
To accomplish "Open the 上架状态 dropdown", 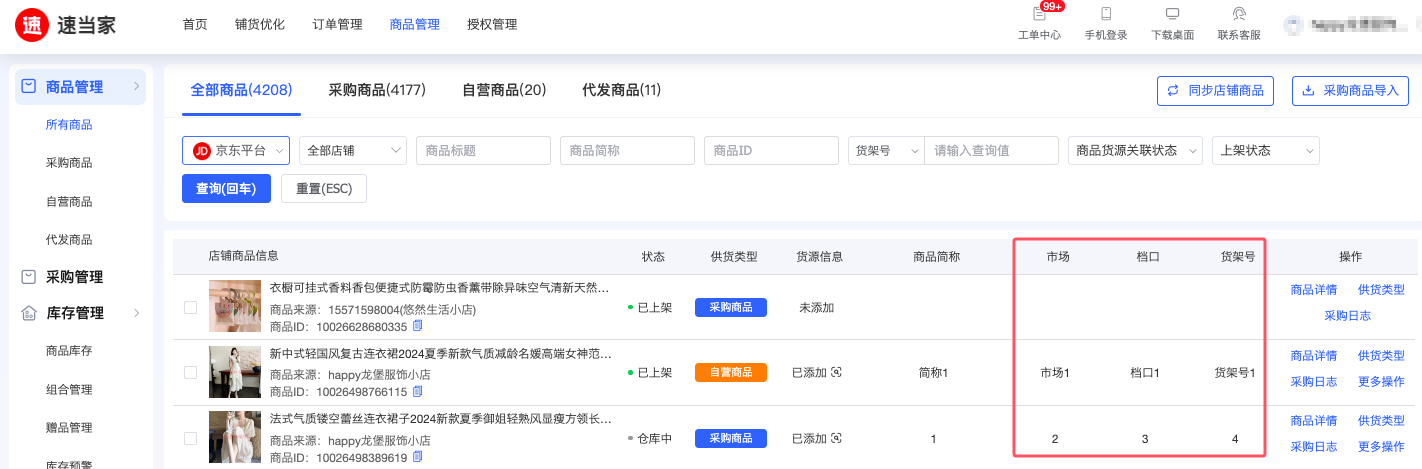I will (x=1266, y=151).
